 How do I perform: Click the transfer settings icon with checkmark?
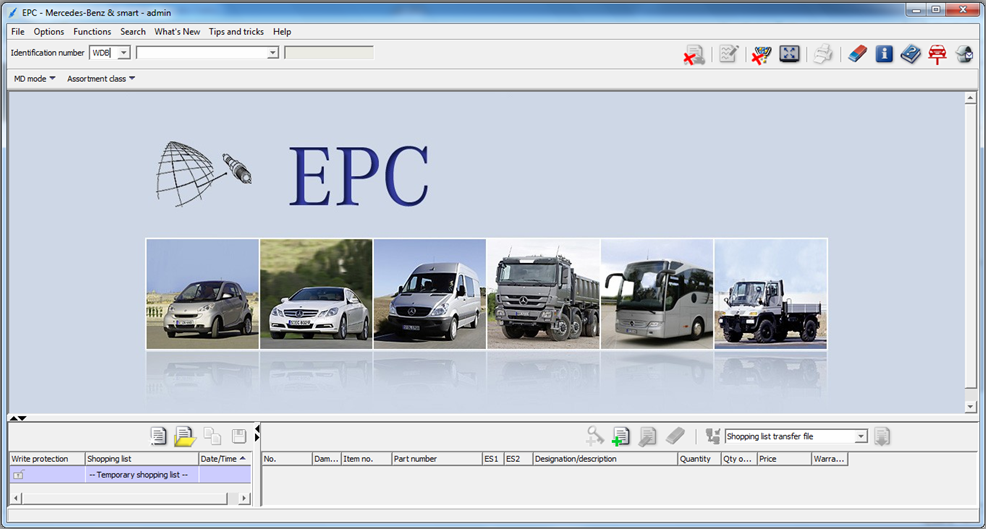point(712,436)
